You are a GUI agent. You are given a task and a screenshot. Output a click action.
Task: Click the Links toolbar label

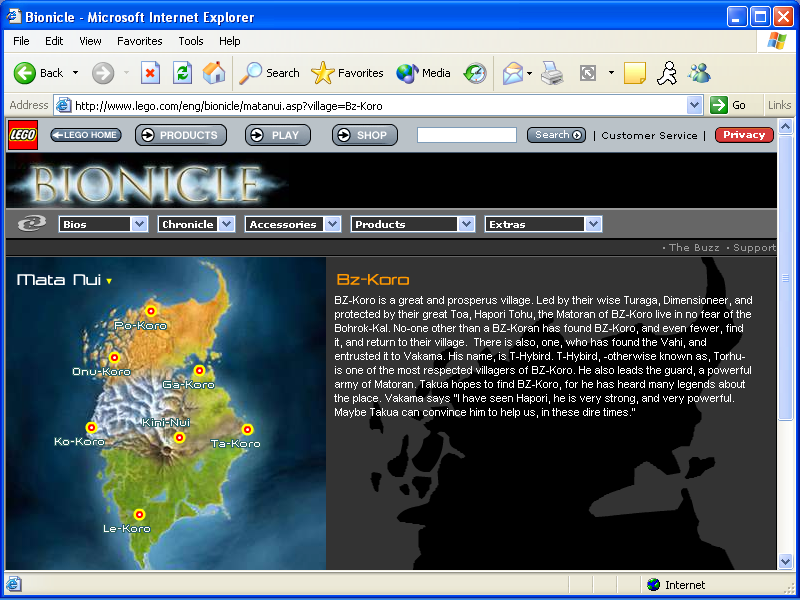tap(779, 105)
